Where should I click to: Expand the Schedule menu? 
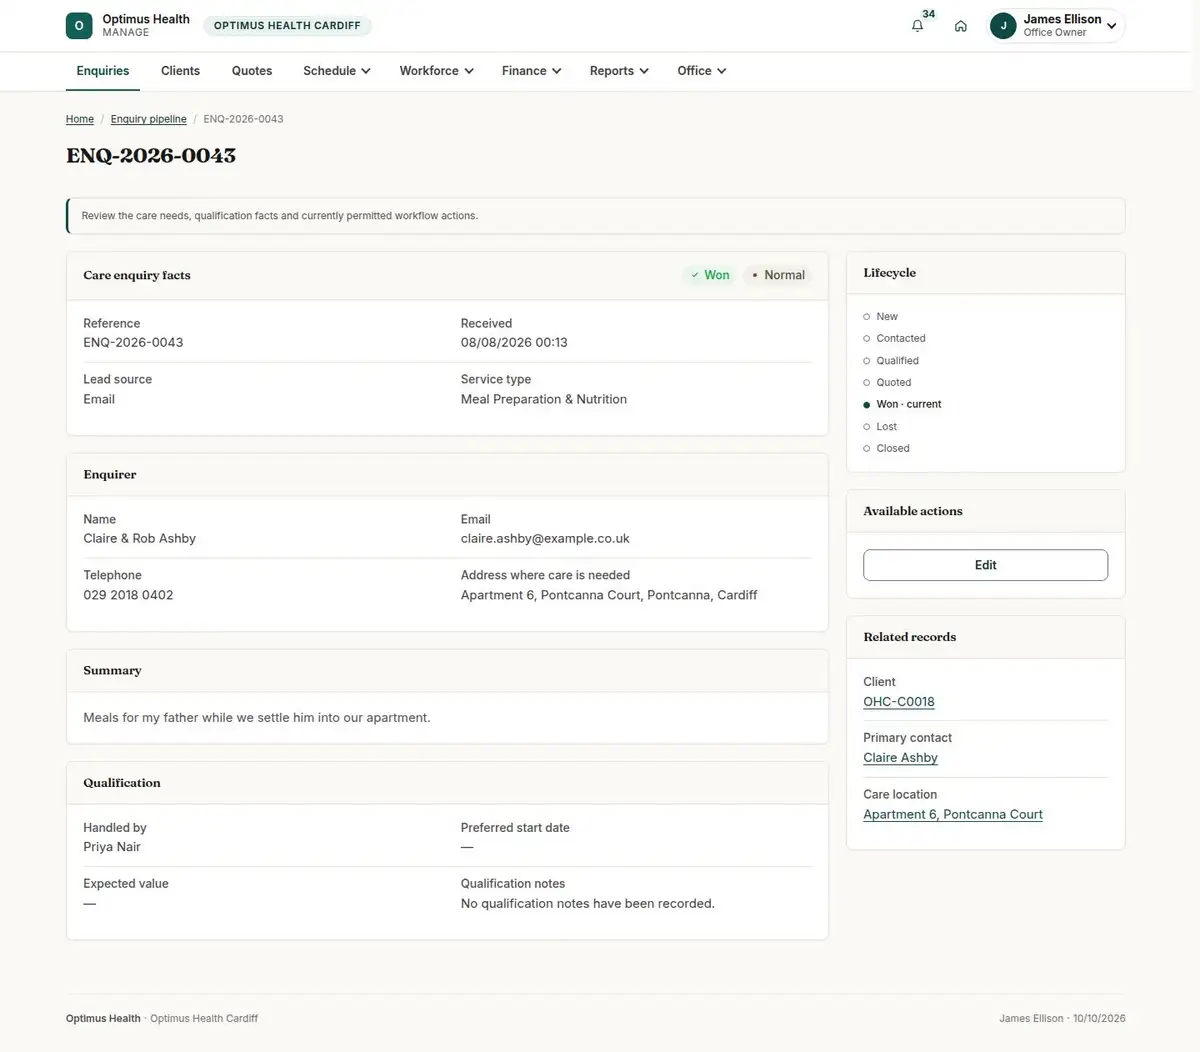click(x=337, y=71)
